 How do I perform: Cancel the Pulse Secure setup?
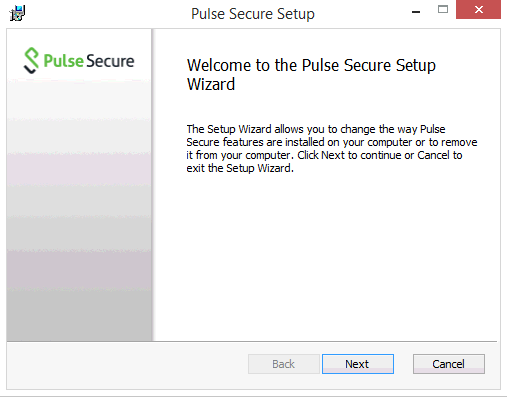(449, 364)
